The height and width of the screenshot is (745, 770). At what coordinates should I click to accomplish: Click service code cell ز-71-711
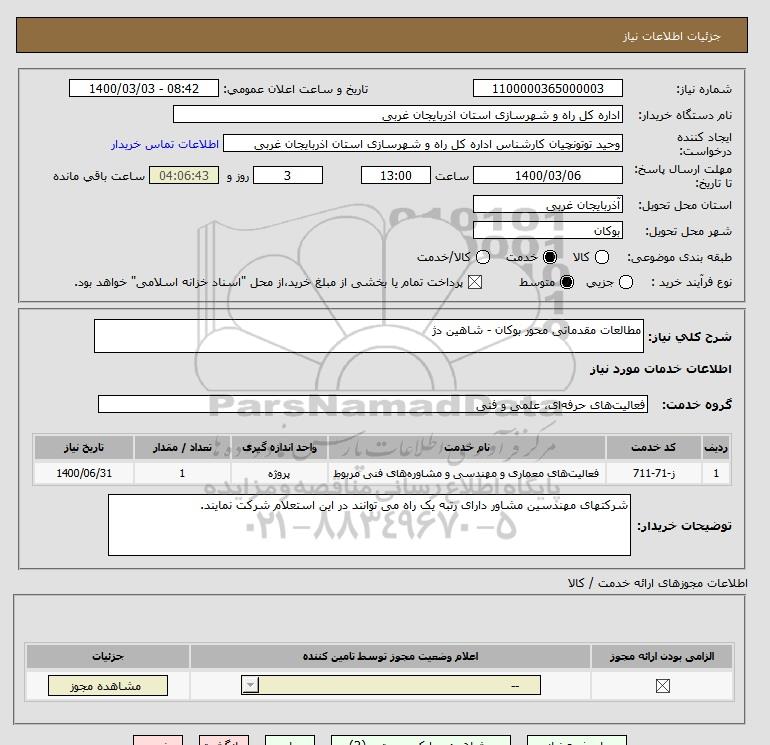pos(653,473)
